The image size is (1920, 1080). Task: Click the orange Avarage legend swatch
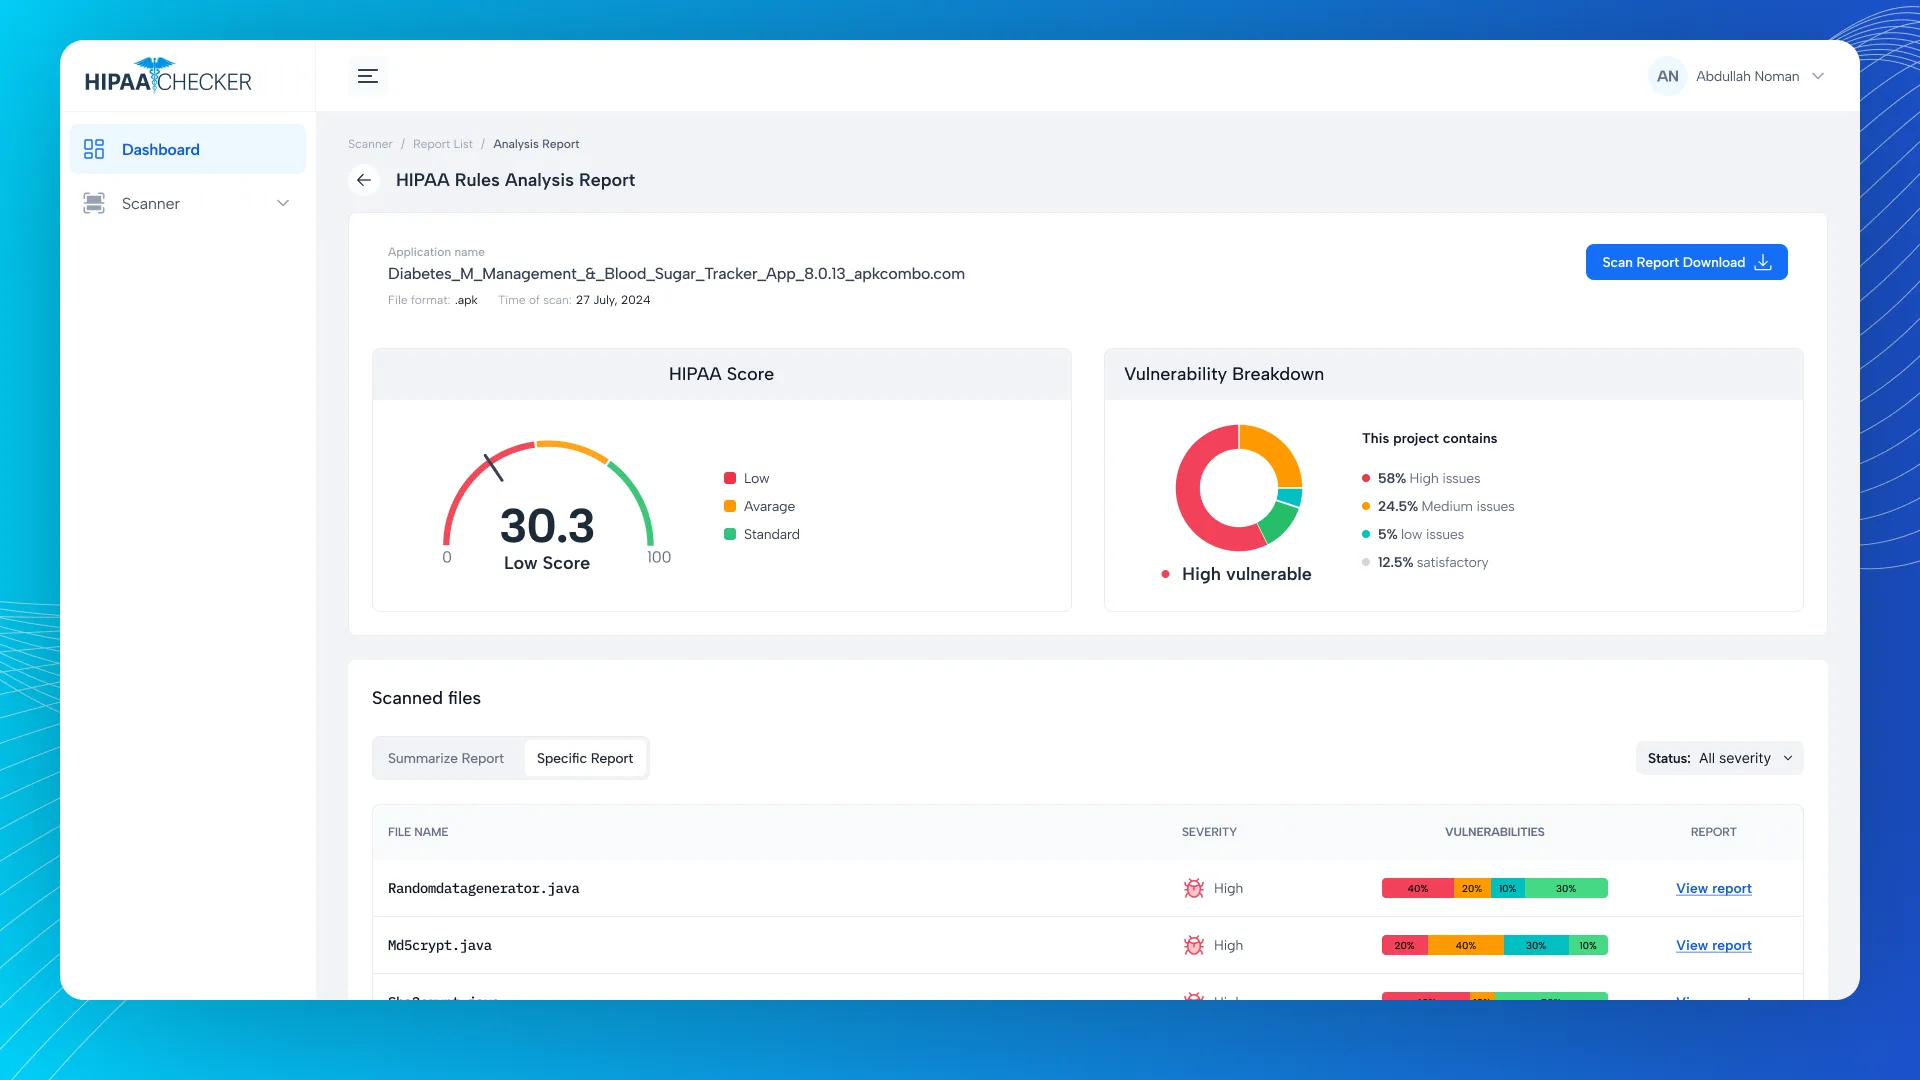point(730,506)
